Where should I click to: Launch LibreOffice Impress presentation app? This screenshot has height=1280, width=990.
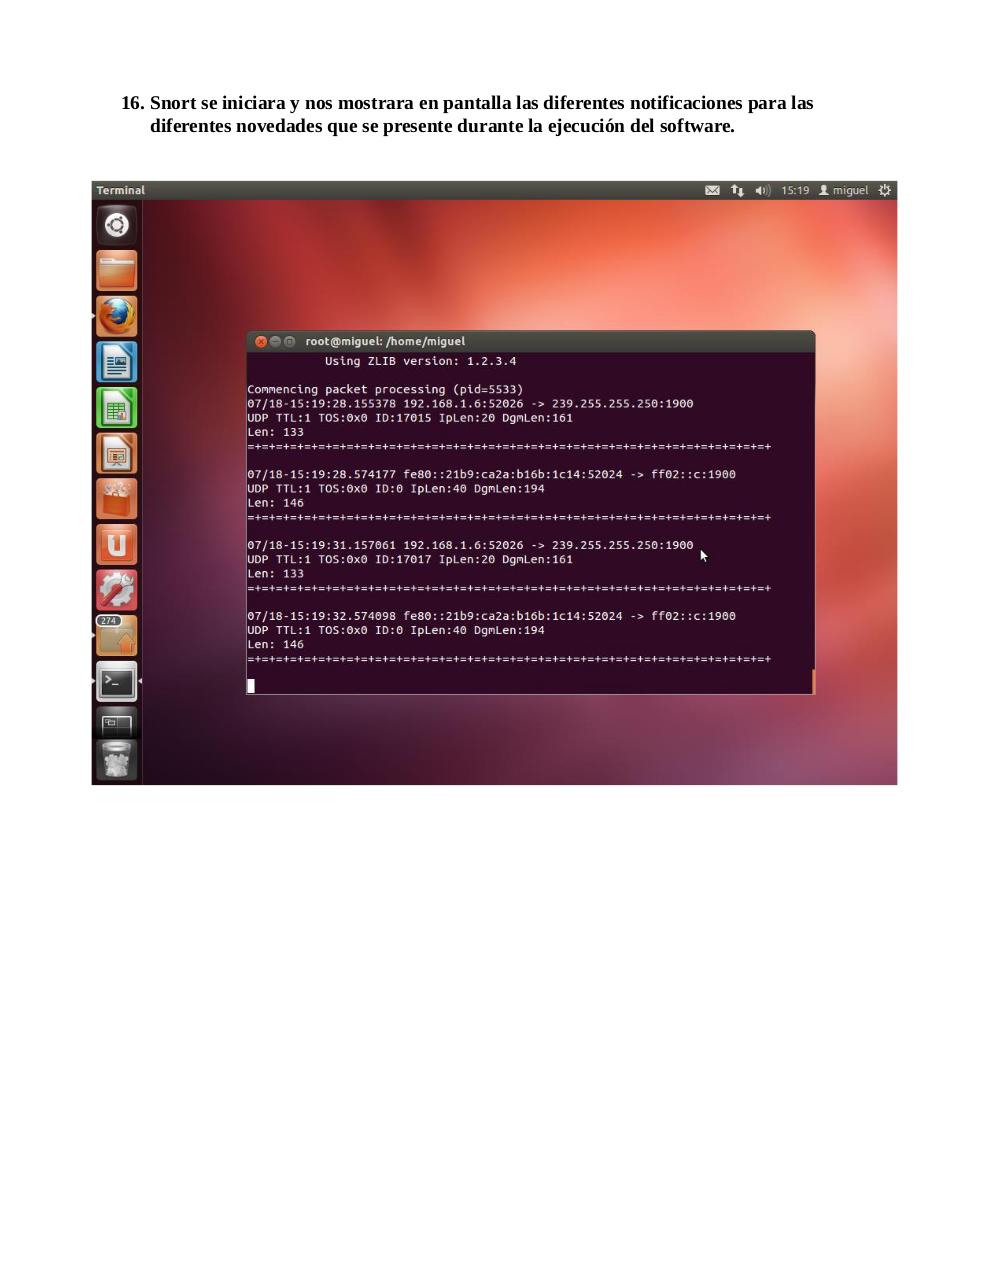[117, 453]
